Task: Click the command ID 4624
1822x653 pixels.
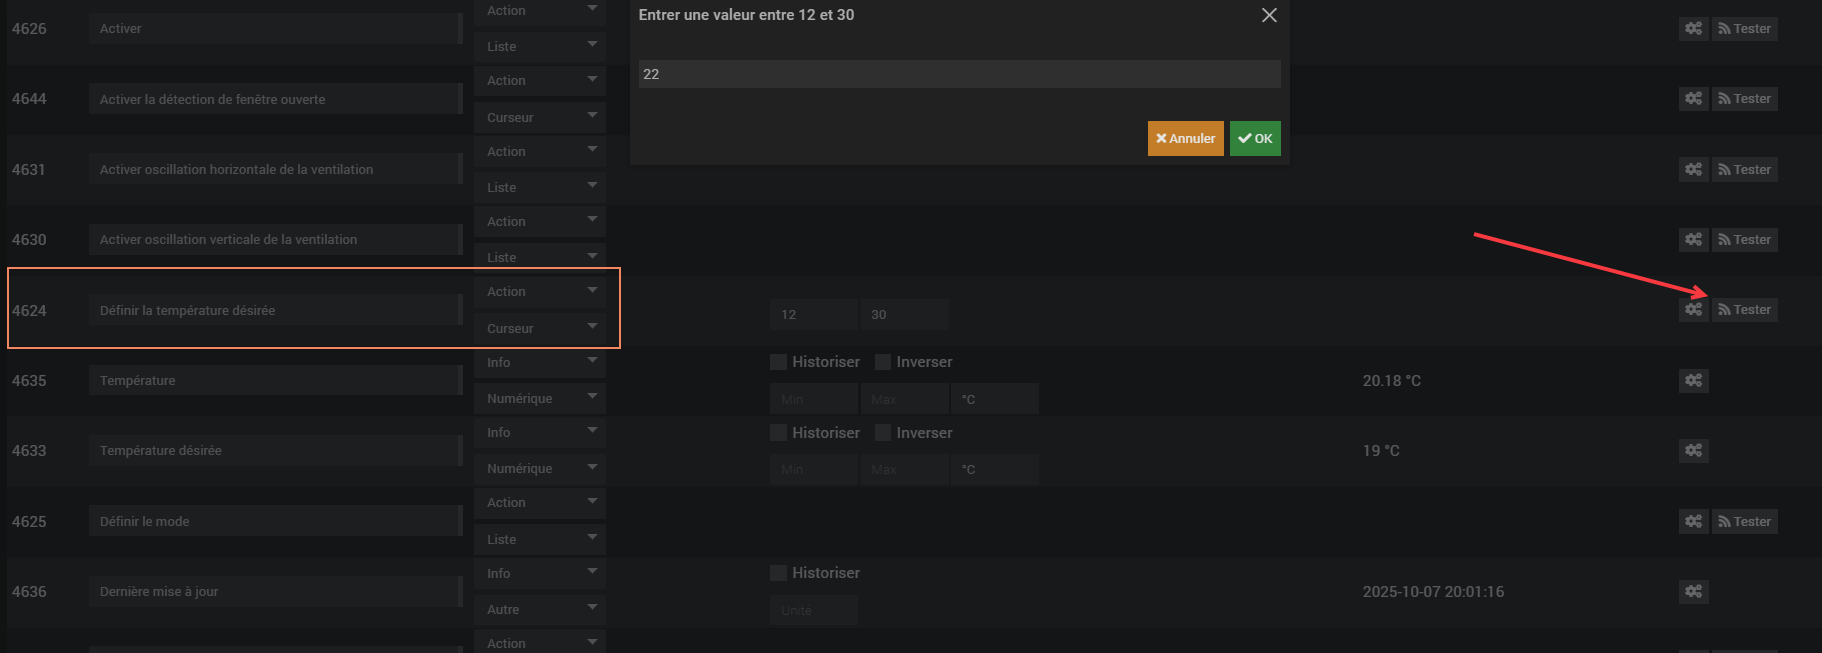Action: (29, 311)
